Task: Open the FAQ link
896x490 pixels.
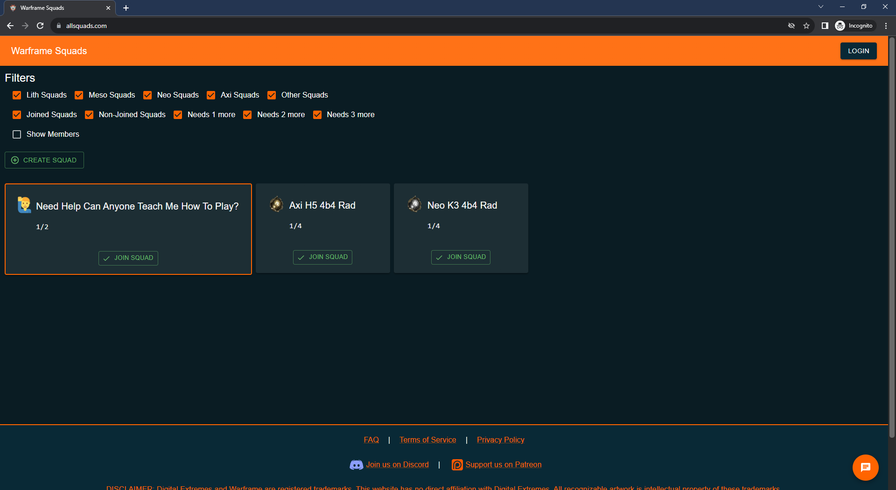Action: pyautogui.click(x=371, y=440)
